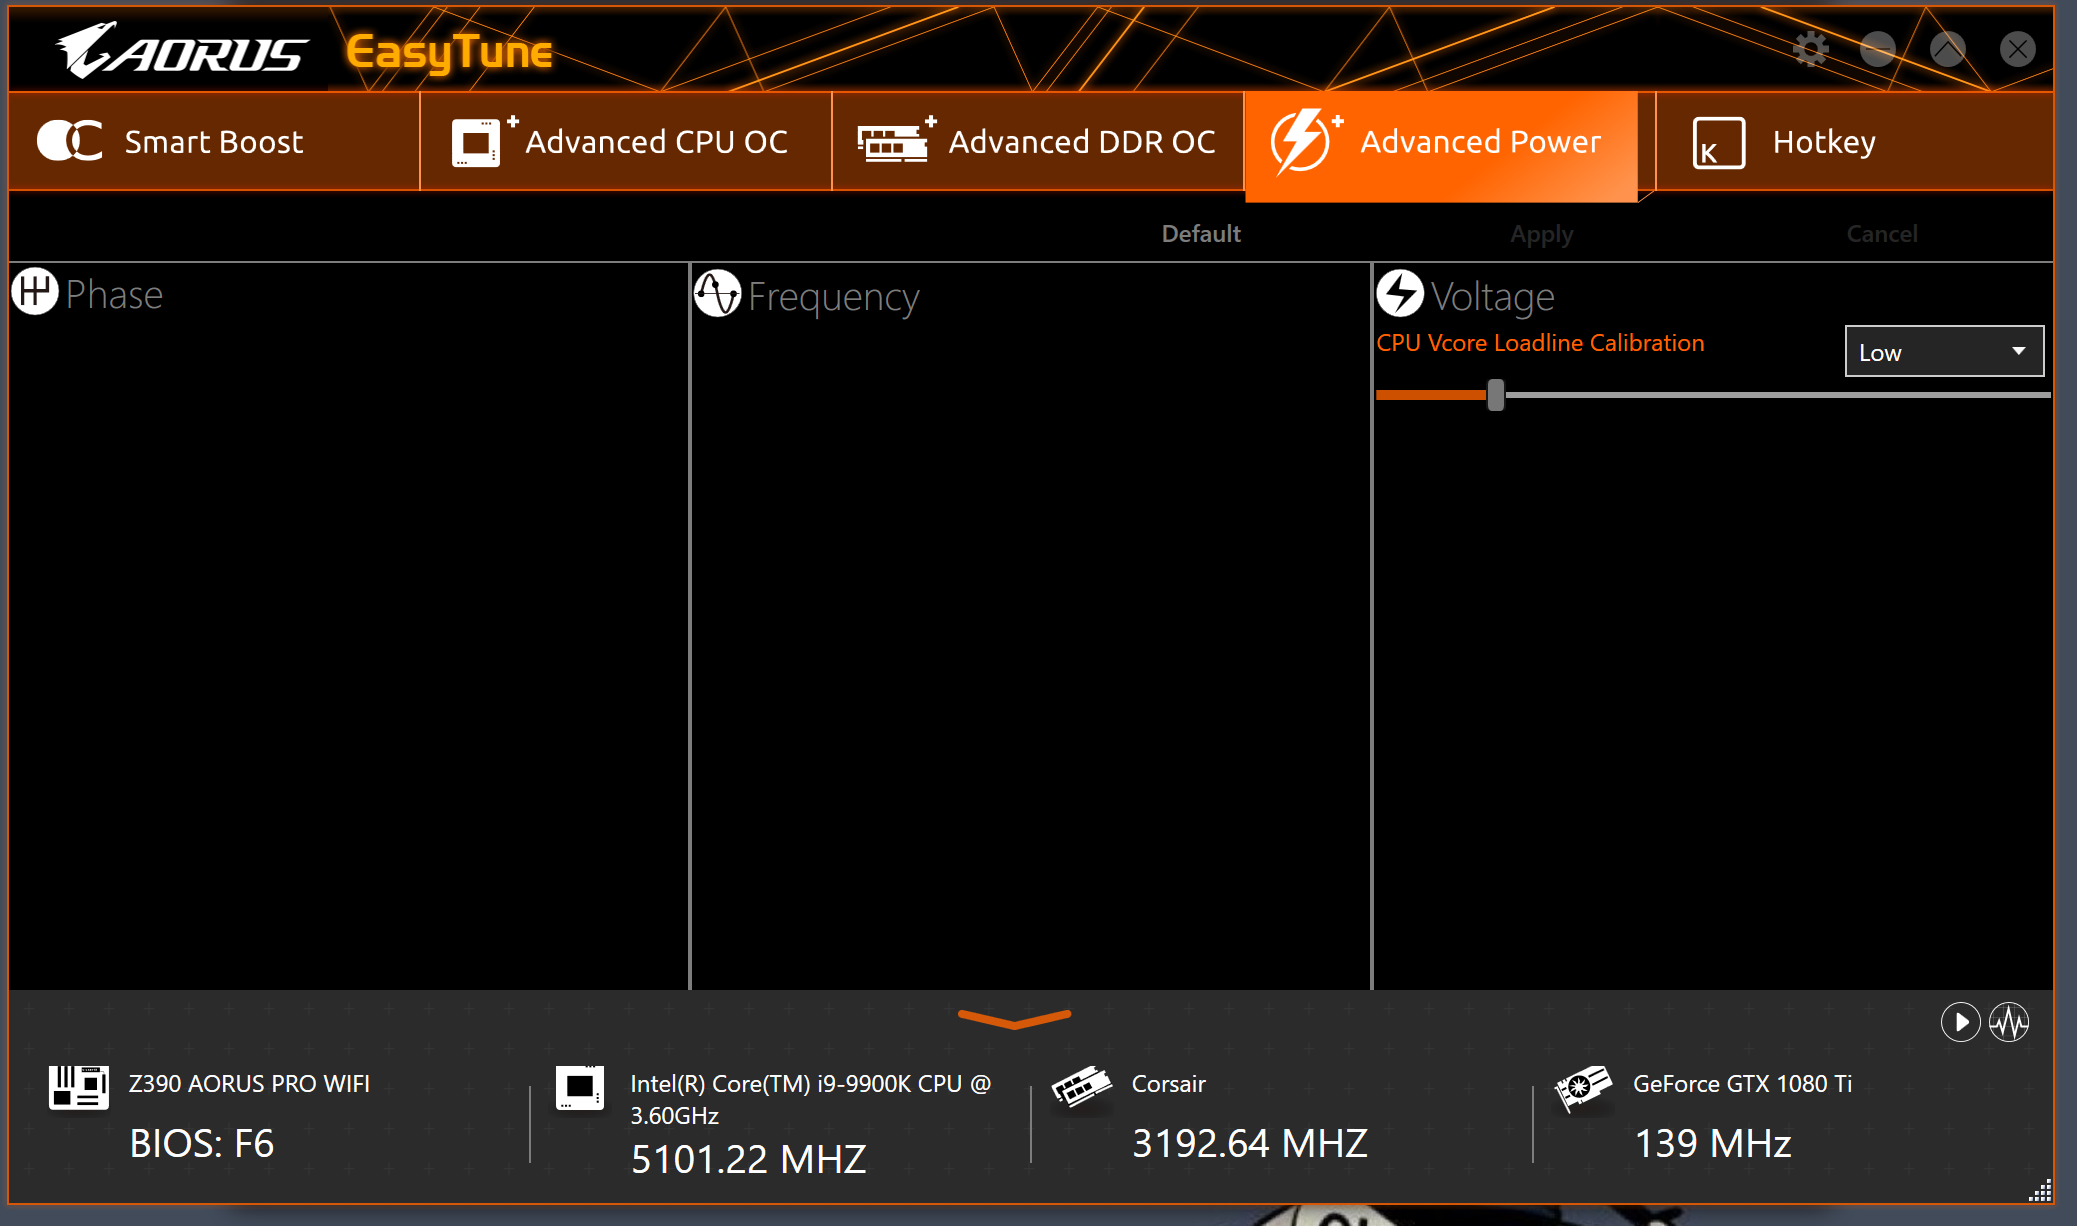Click the graphics card icon by GeForce
Viewport: 2077px width, 1226px height.
pos(1584,1088)
